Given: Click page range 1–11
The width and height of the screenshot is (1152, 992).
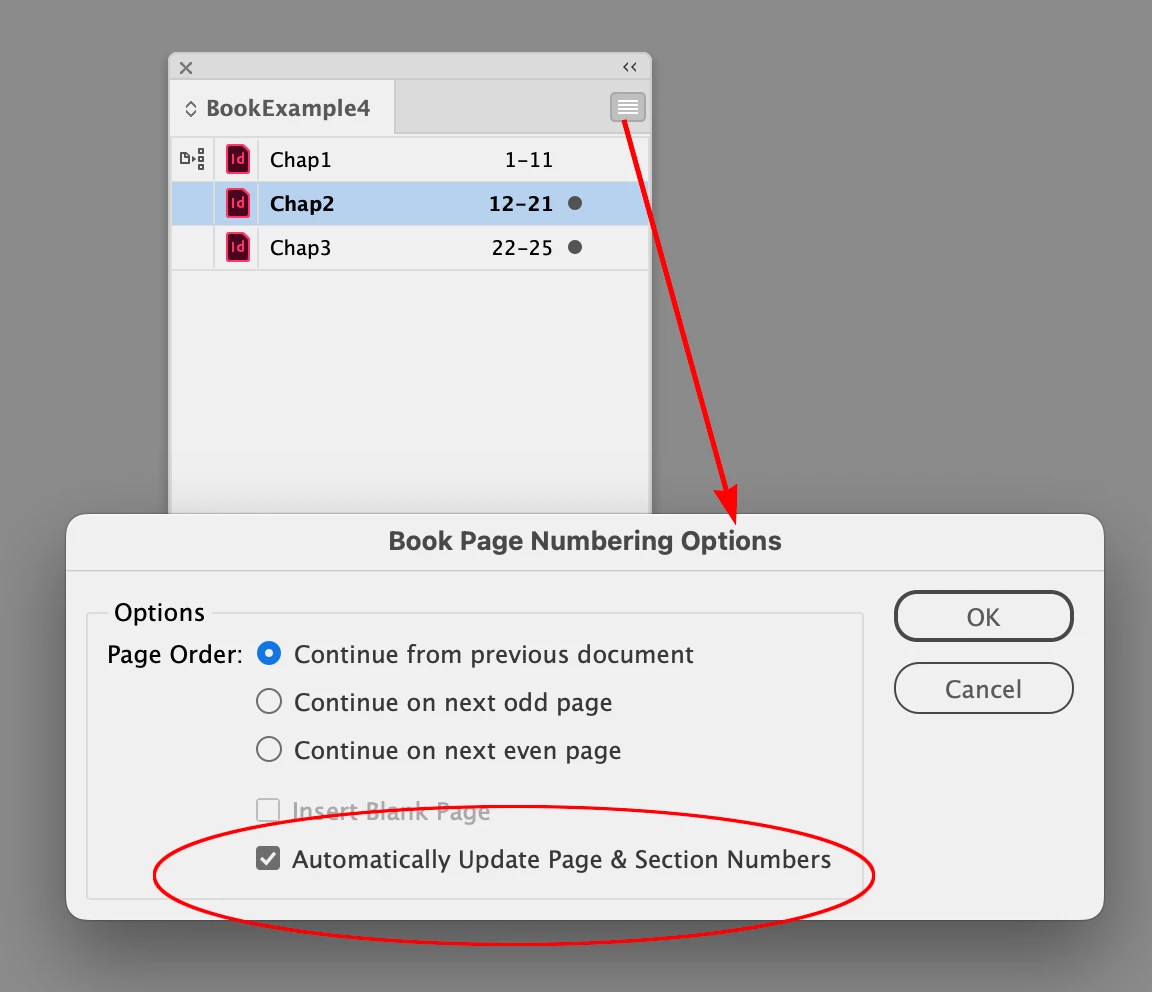Looking at the screenshot, I should (x=528, y=159).
